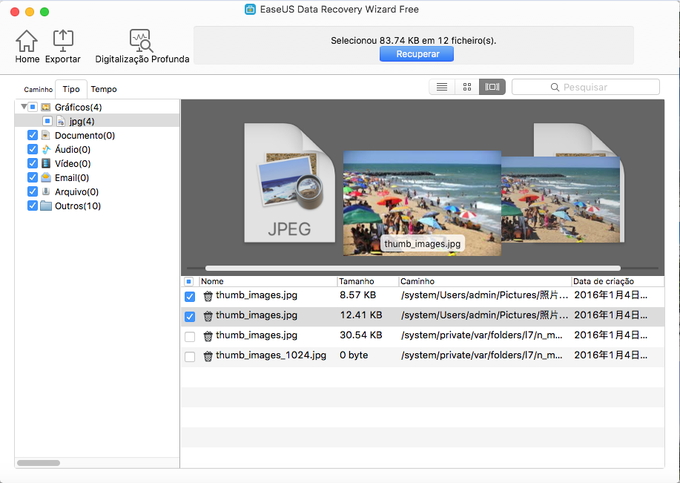Check the thumb_images_1024.jpg file checkbox
The height and width of the screenshot is (483, 680).
click(190, 356)
